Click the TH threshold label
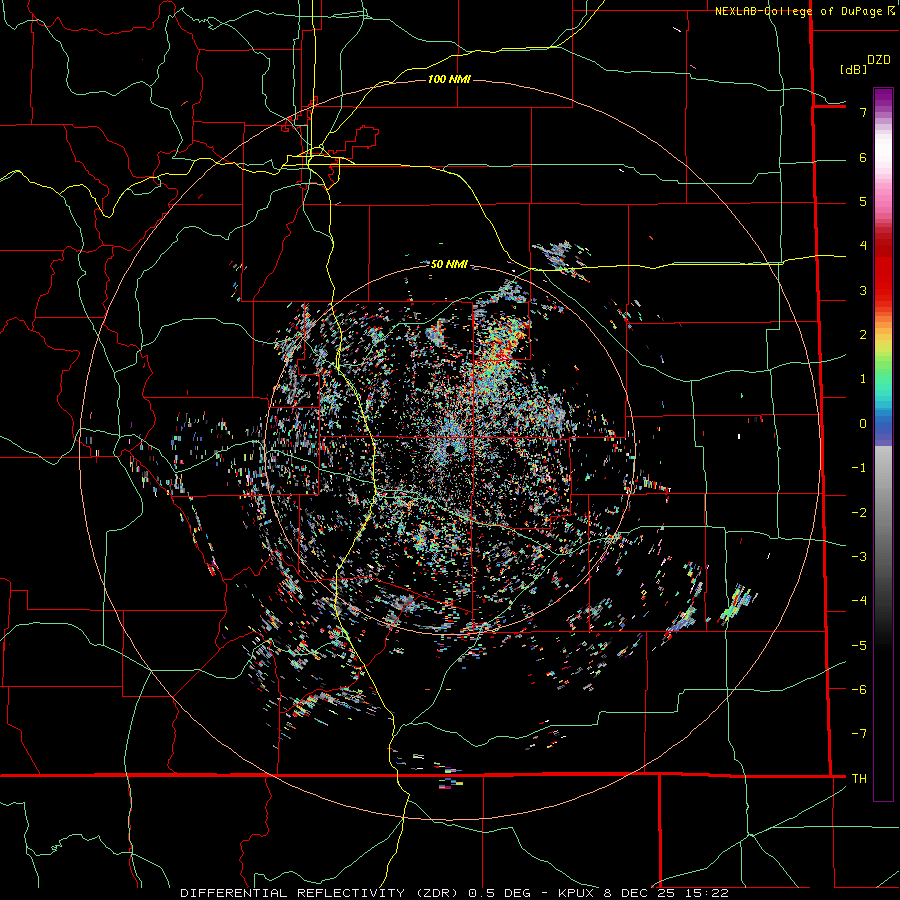 (859, 779)
